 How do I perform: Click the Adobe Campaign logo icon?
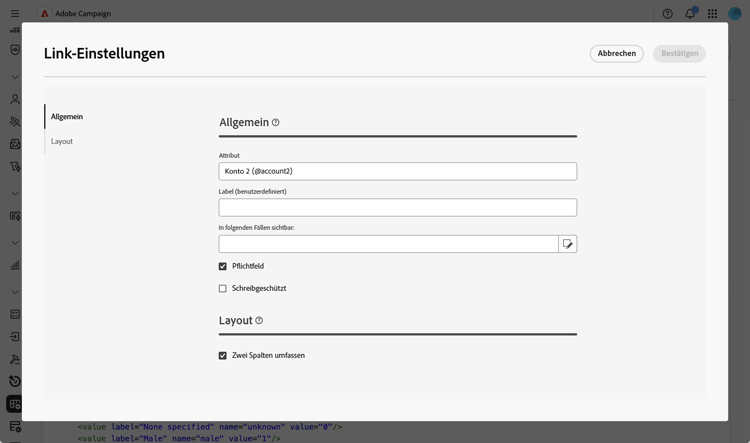[44, 13]
